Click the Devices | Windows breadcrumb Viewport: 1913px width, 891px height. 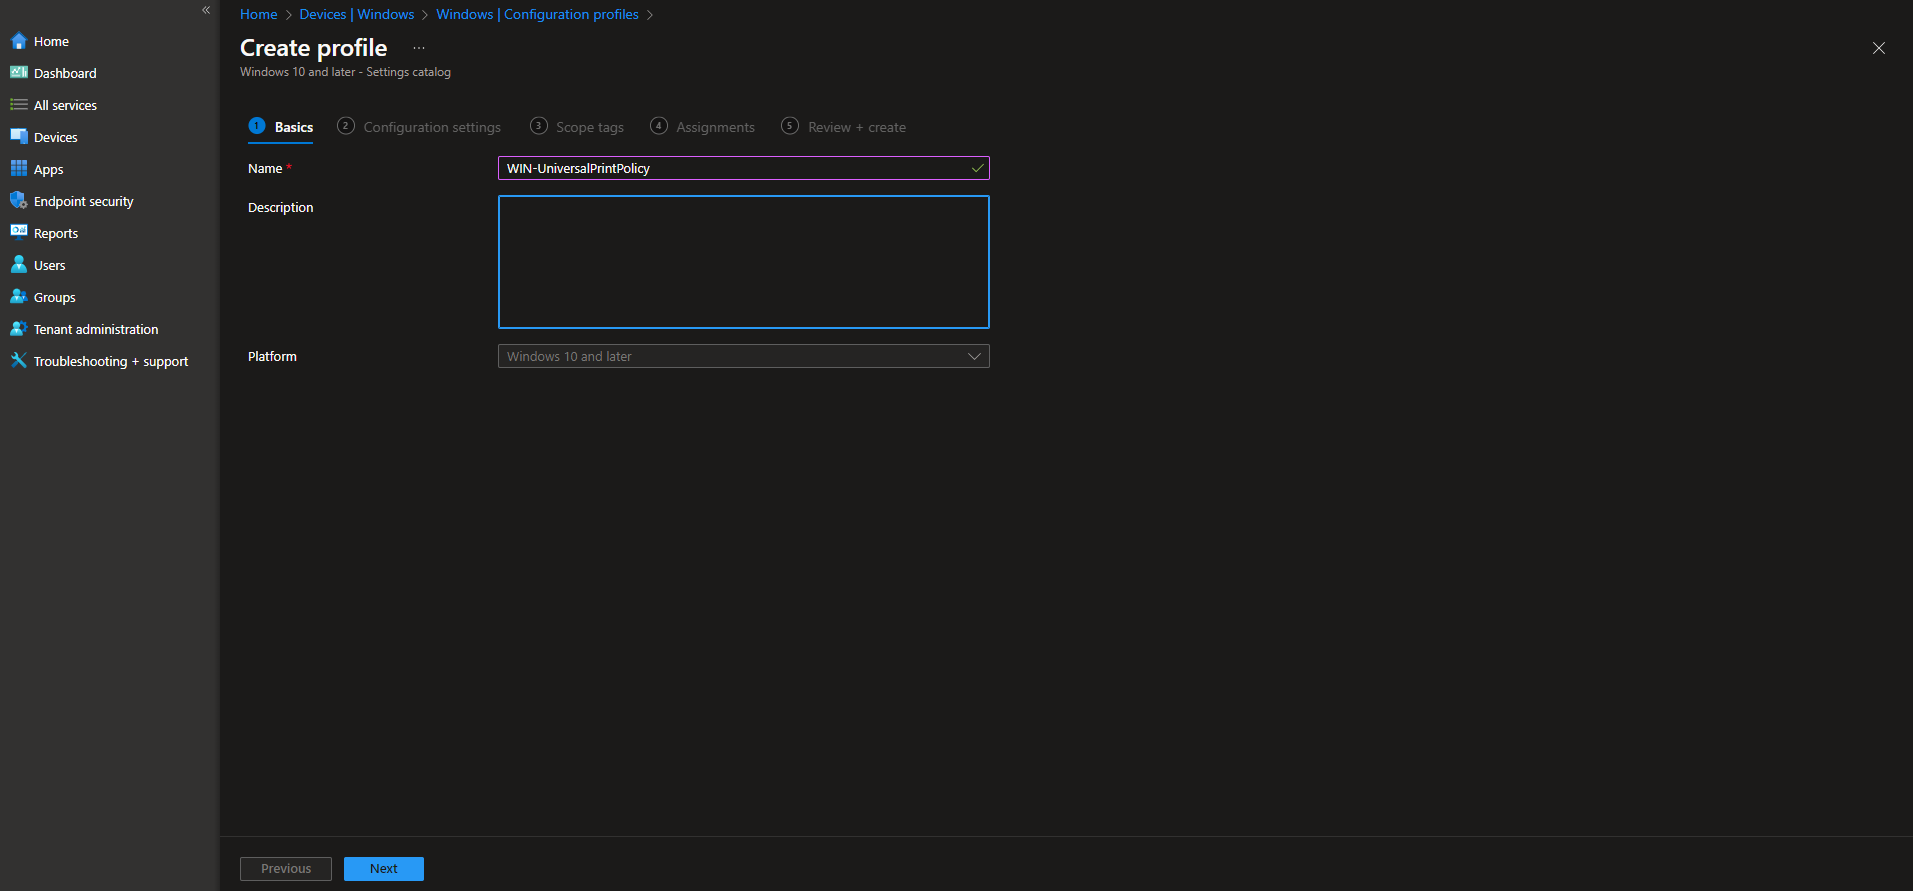(357, 14)
